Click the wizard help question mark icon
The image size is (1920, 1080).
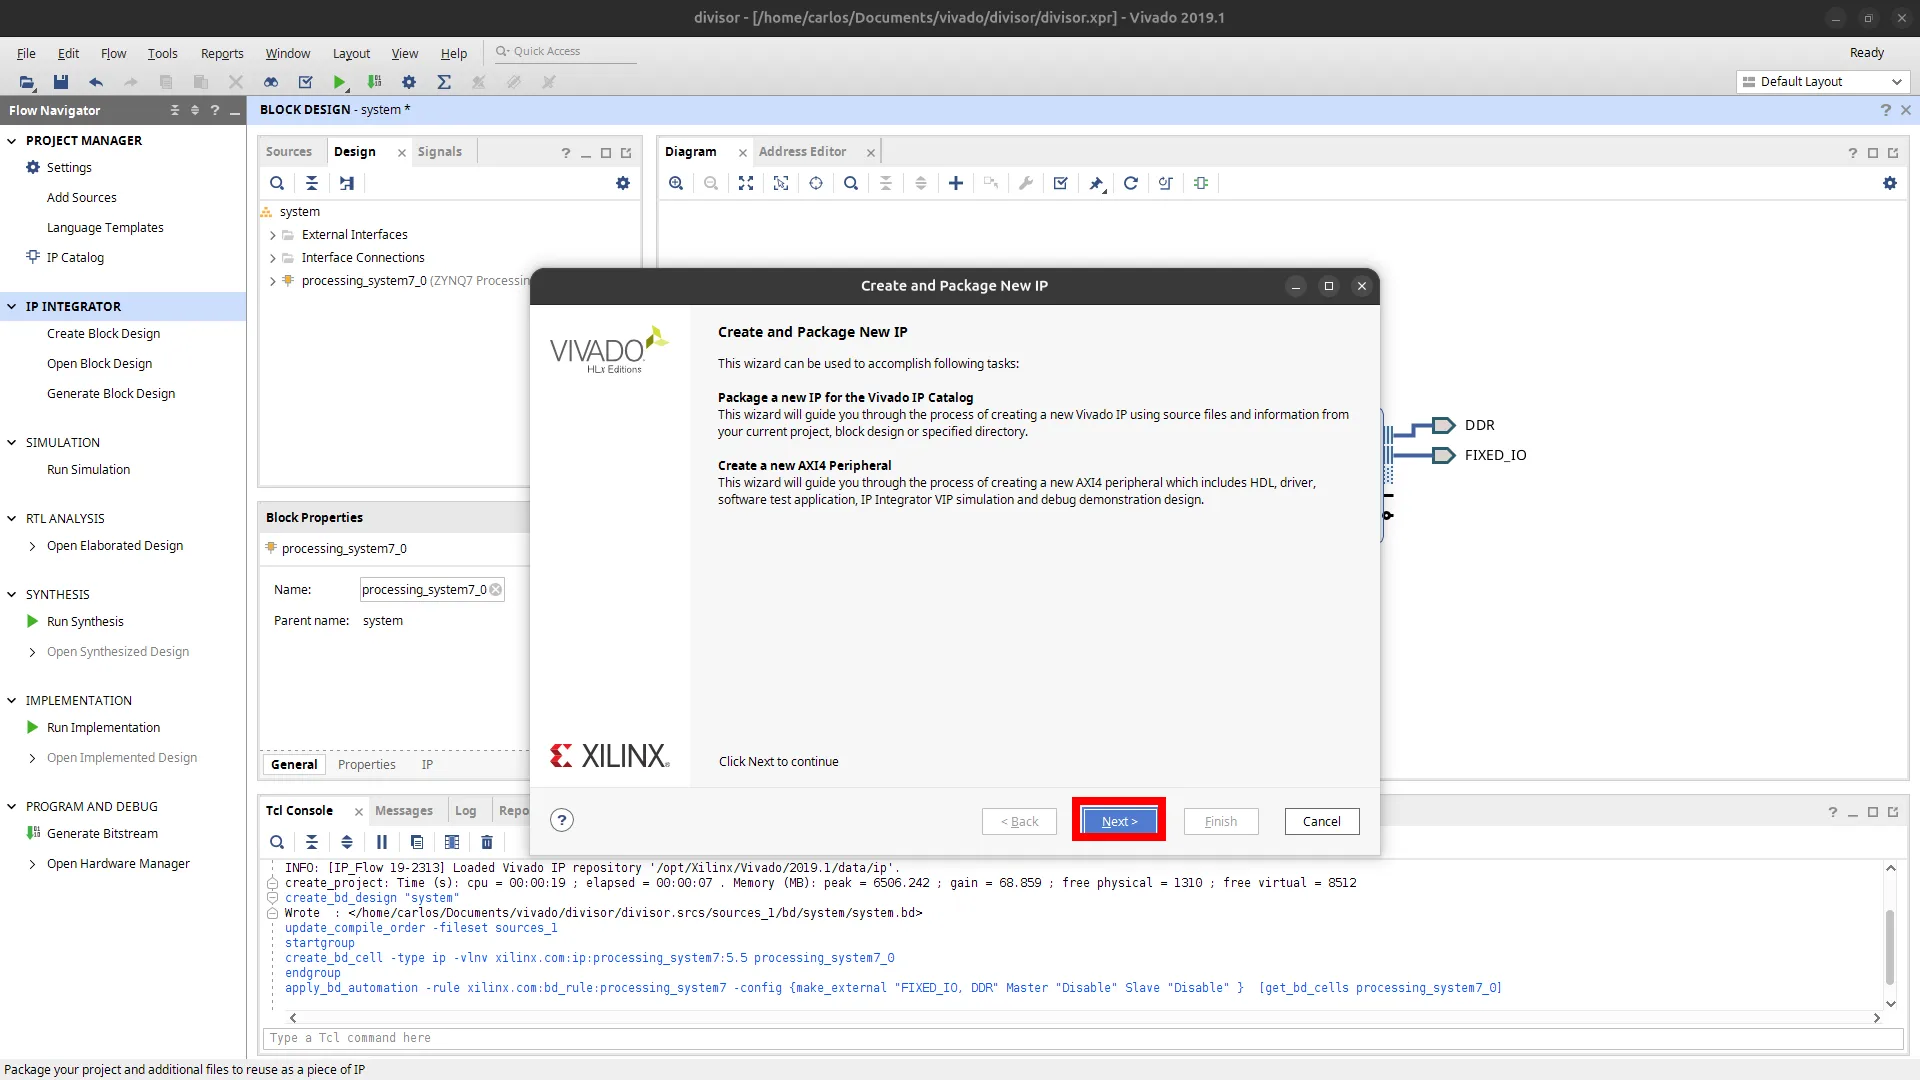(562, 820)
